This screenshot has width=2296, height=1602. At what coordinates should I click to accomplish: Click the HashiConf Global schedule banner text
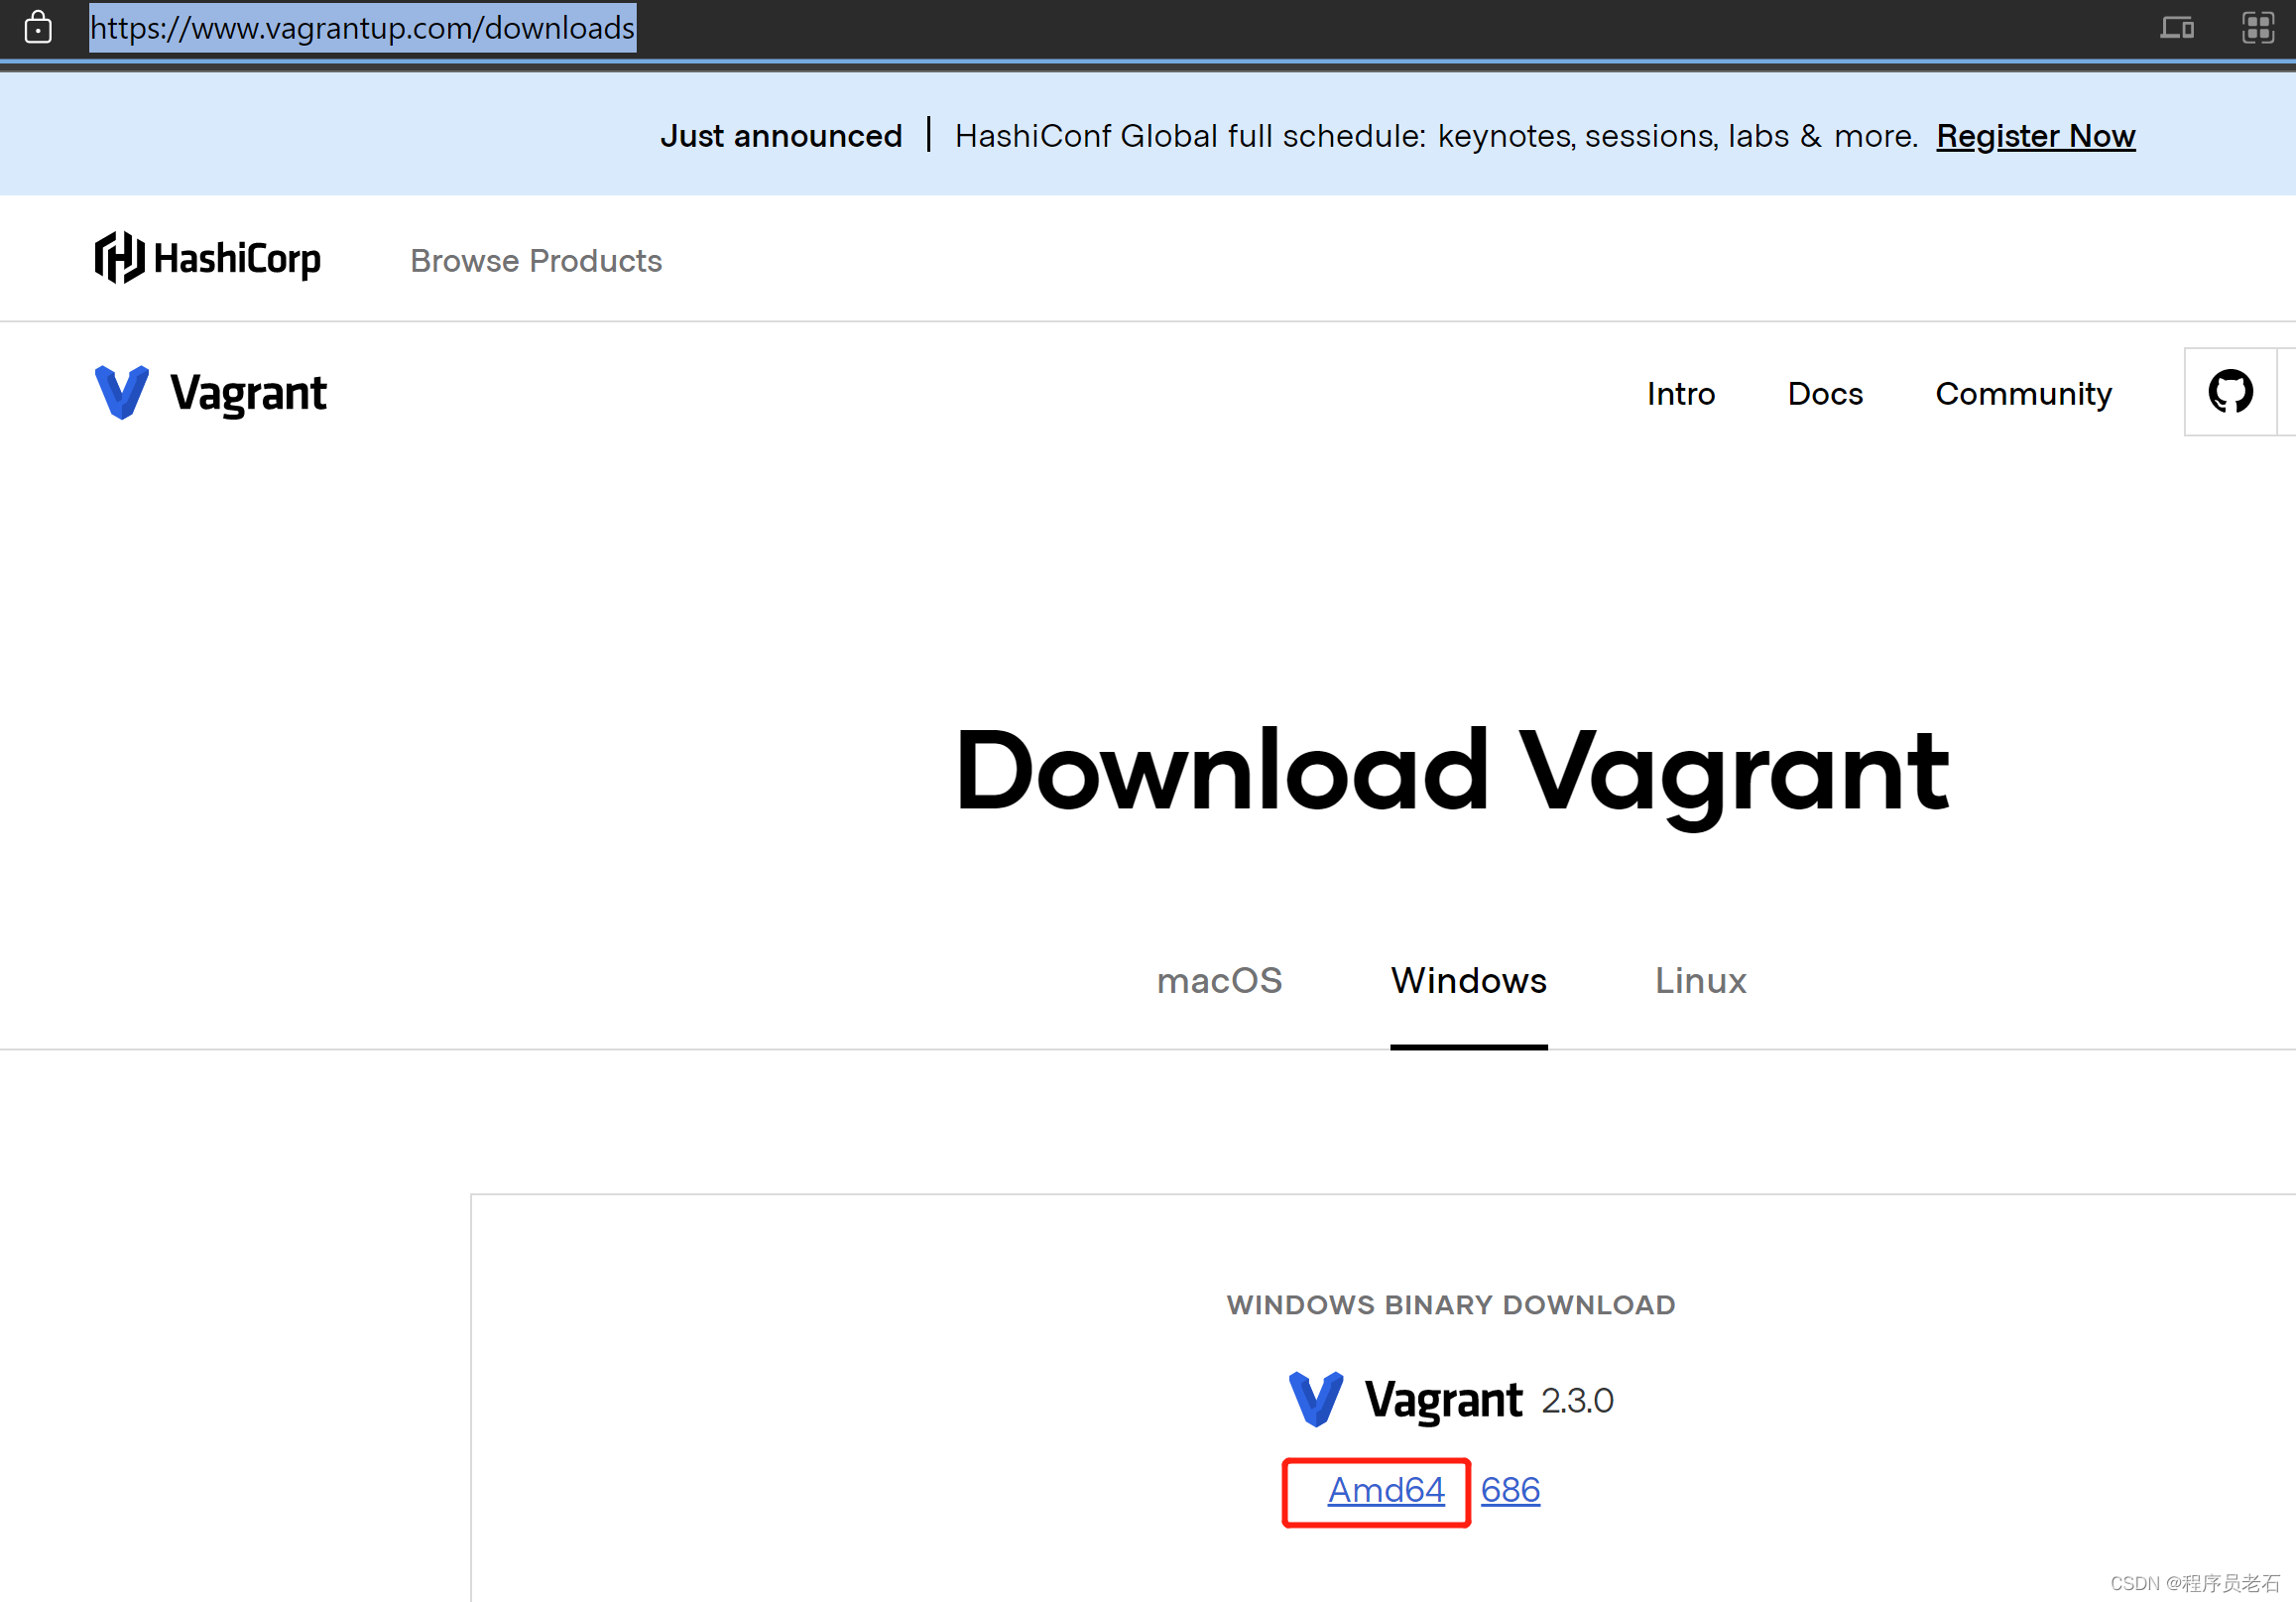point(1435,136)
